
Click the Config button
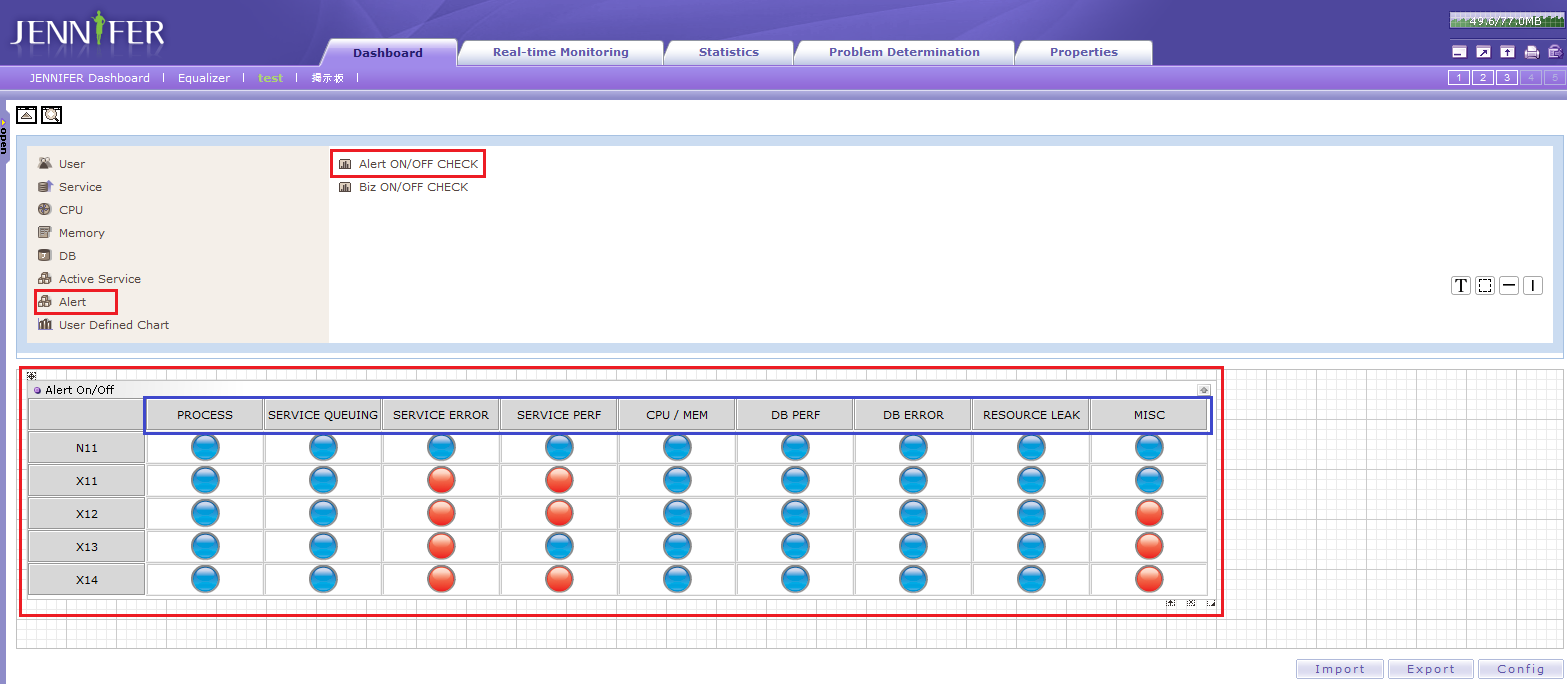1521,669
